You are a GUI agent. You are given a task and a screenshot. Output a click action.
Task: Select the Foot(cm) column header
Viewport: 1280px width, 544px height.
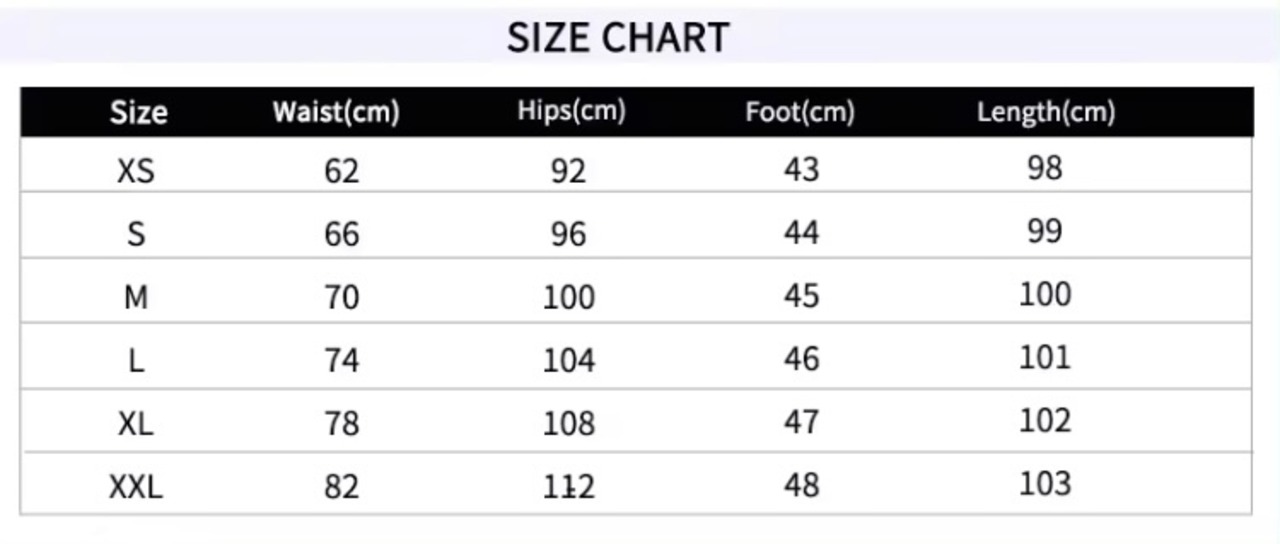point(800,112)
